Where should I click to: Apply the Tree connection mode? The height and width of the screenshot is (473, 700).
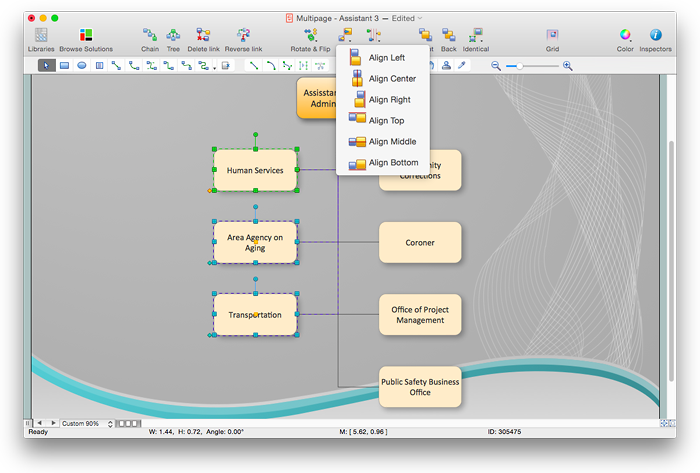(173, 40)
